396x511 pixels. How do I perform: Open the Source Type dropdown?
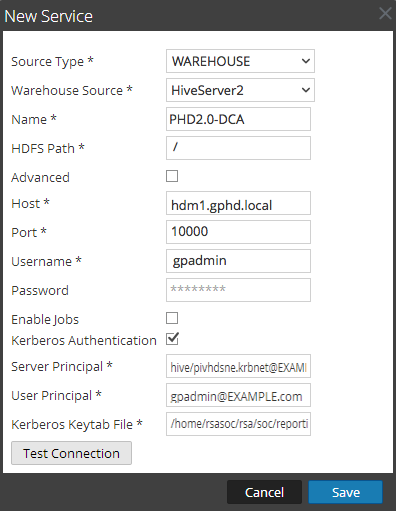[x=240, y=61]
